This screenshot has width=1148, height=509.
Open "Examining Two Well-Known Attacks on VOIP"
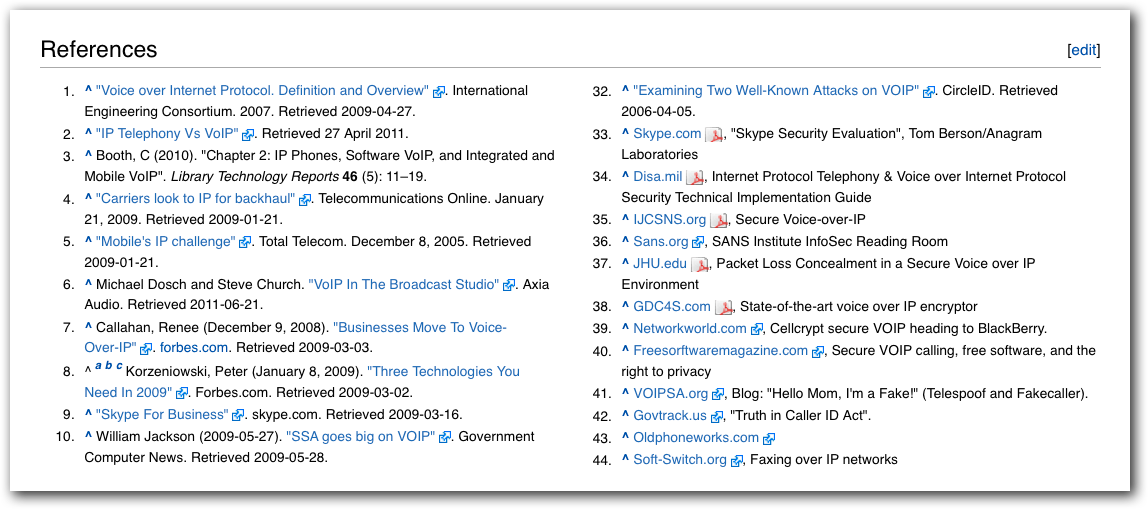click(x=775, y=91)
